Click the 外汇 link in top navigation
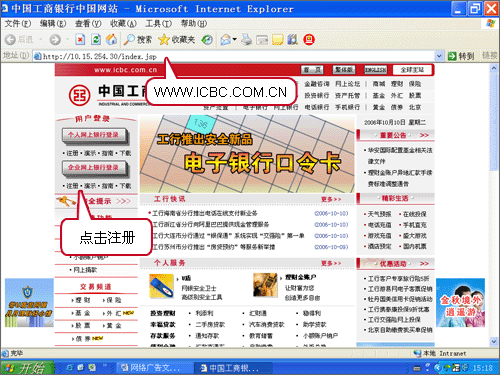The image size is (500, 375). 397,96
